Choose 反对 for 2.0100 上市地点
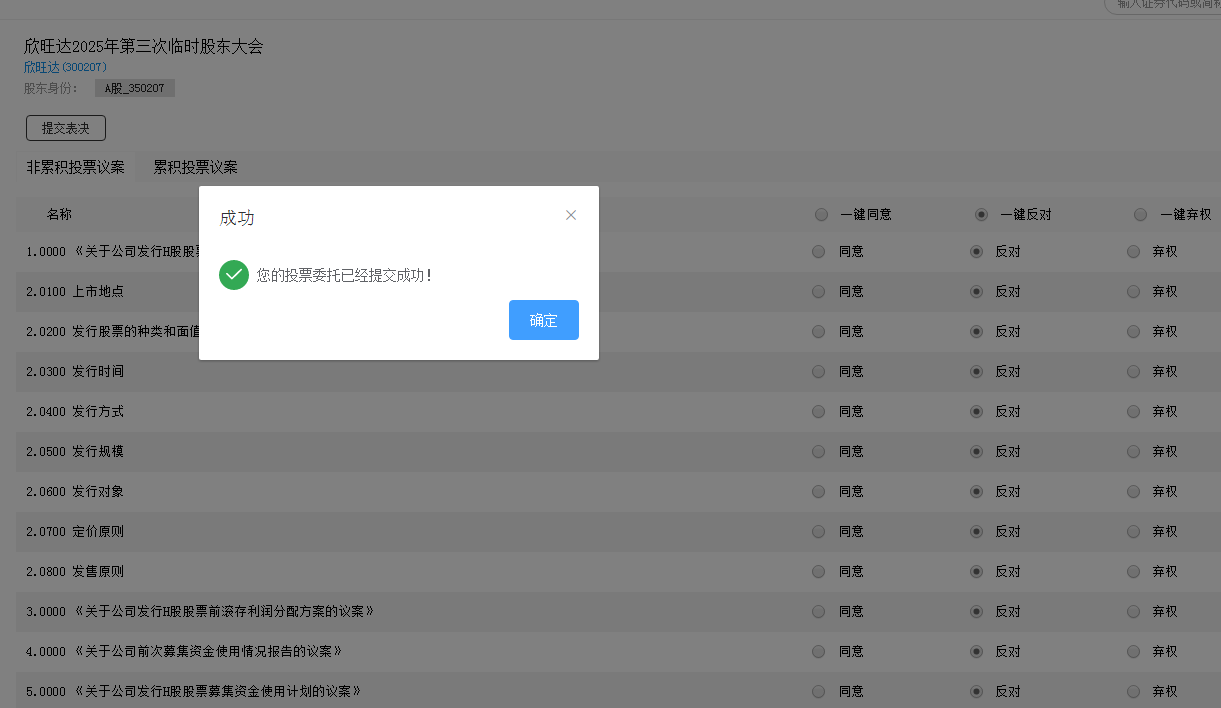The image size is (1221, 708). 976,291
